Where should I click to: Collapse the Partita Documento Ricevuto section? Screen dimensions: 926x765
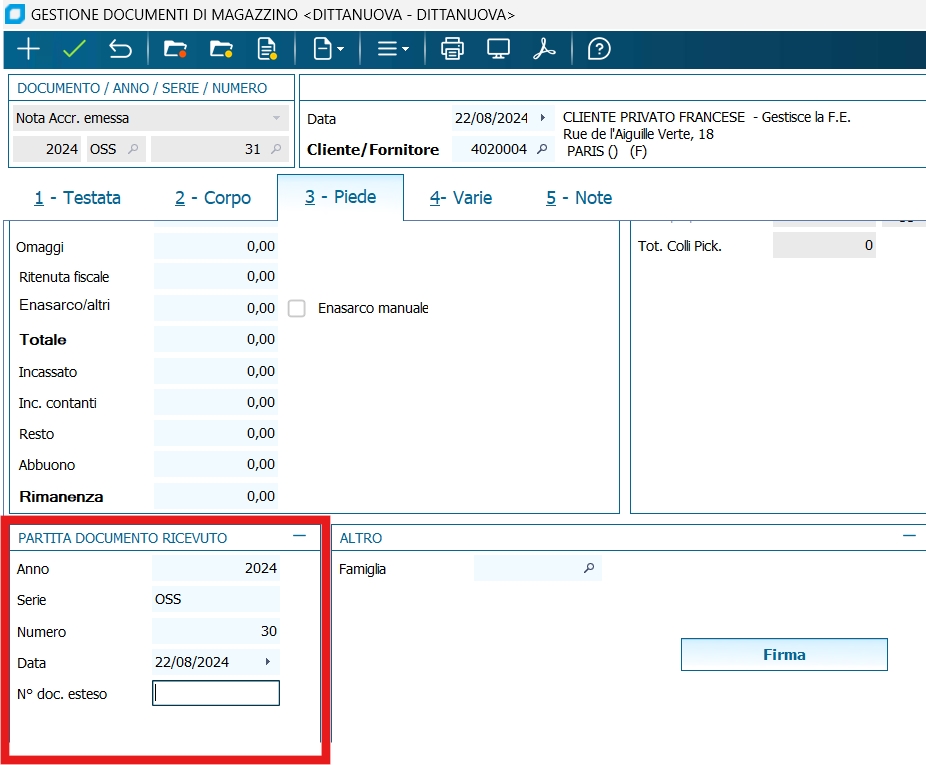pyautogui.click(x=299, y=537)
